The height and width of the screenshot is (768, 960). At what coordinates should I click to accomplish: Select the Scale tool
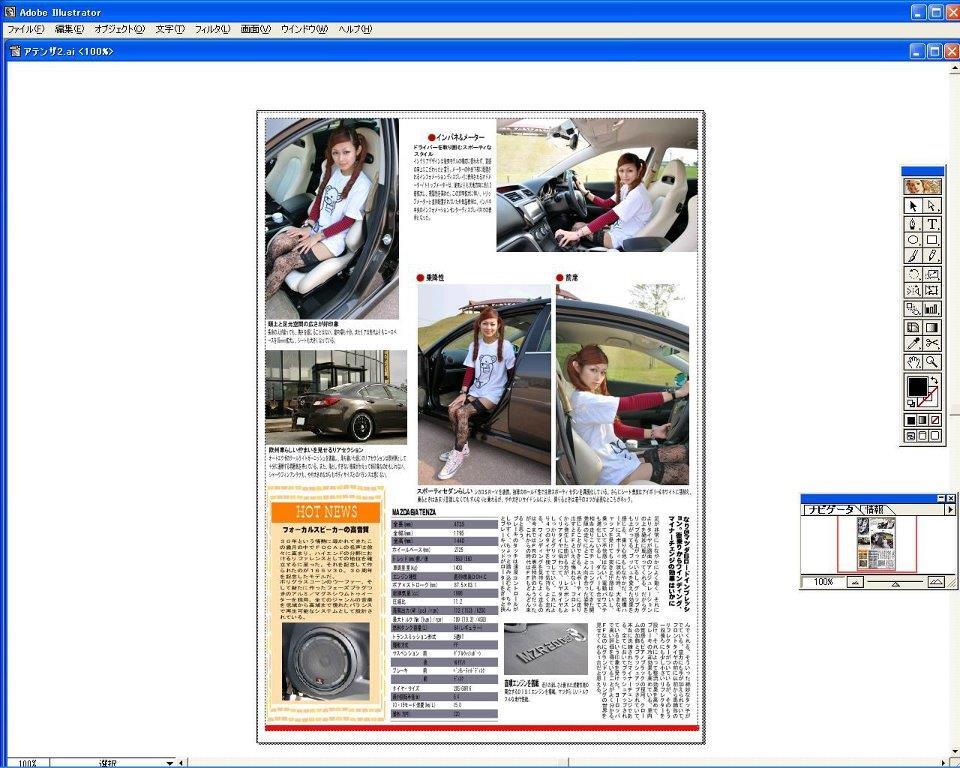point(931,274)
